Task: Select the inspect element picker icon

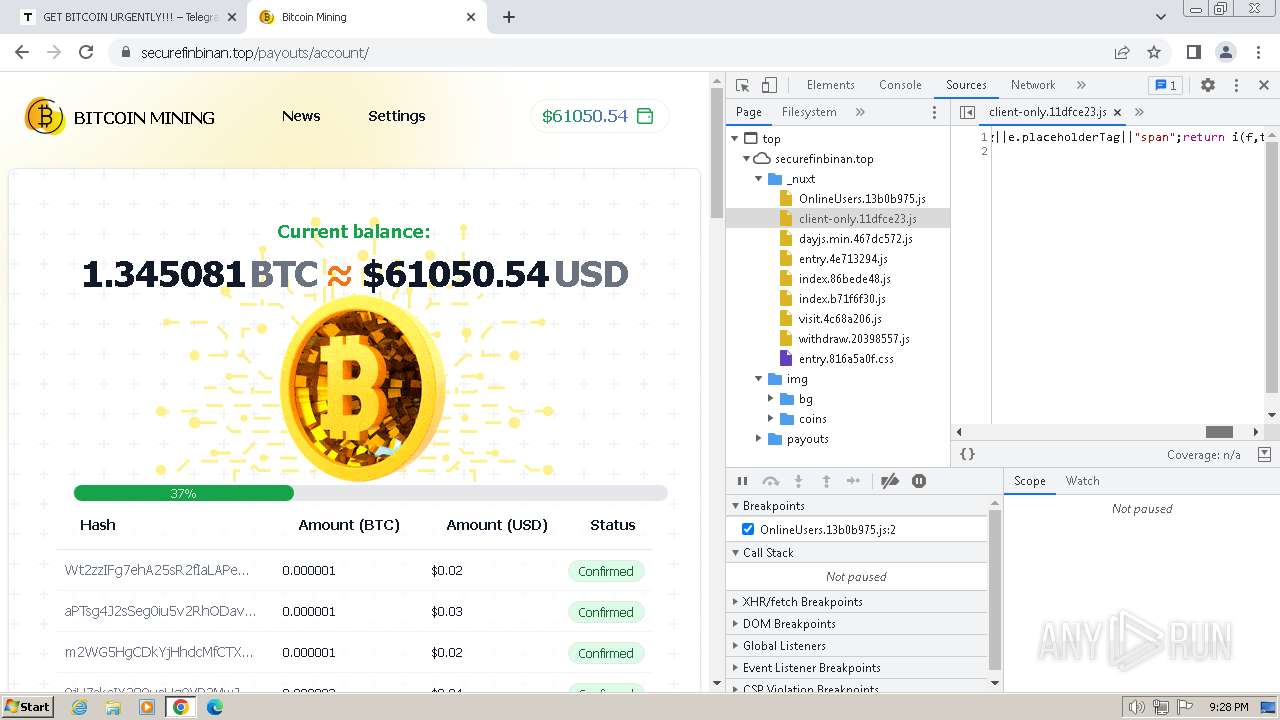Action: 742,85
